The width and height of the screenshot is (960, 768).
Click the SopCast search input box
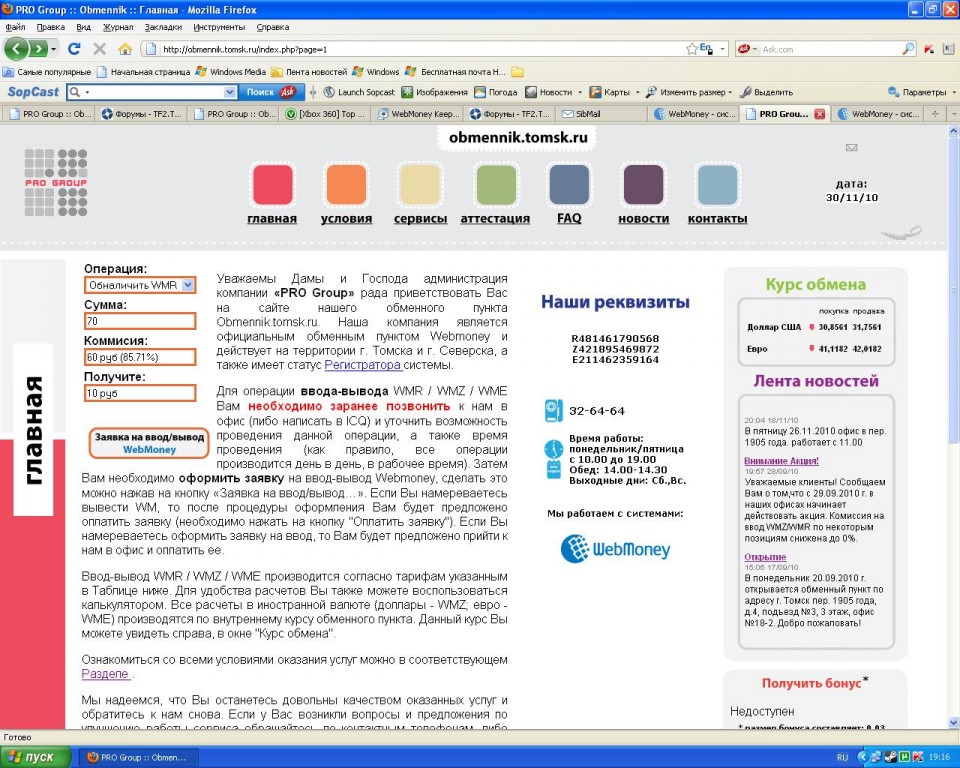153,92
